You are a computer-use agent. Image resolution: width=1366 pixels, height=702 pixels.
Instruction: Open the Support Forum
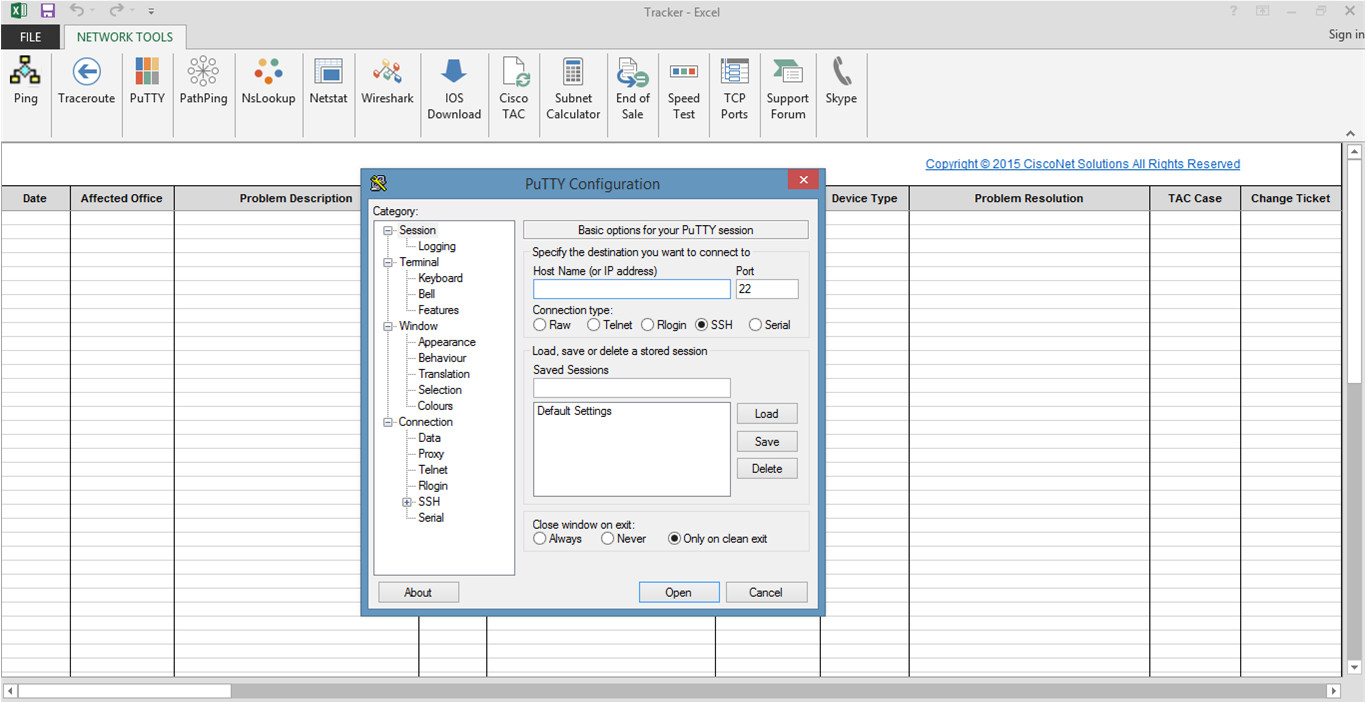point(788,89)
